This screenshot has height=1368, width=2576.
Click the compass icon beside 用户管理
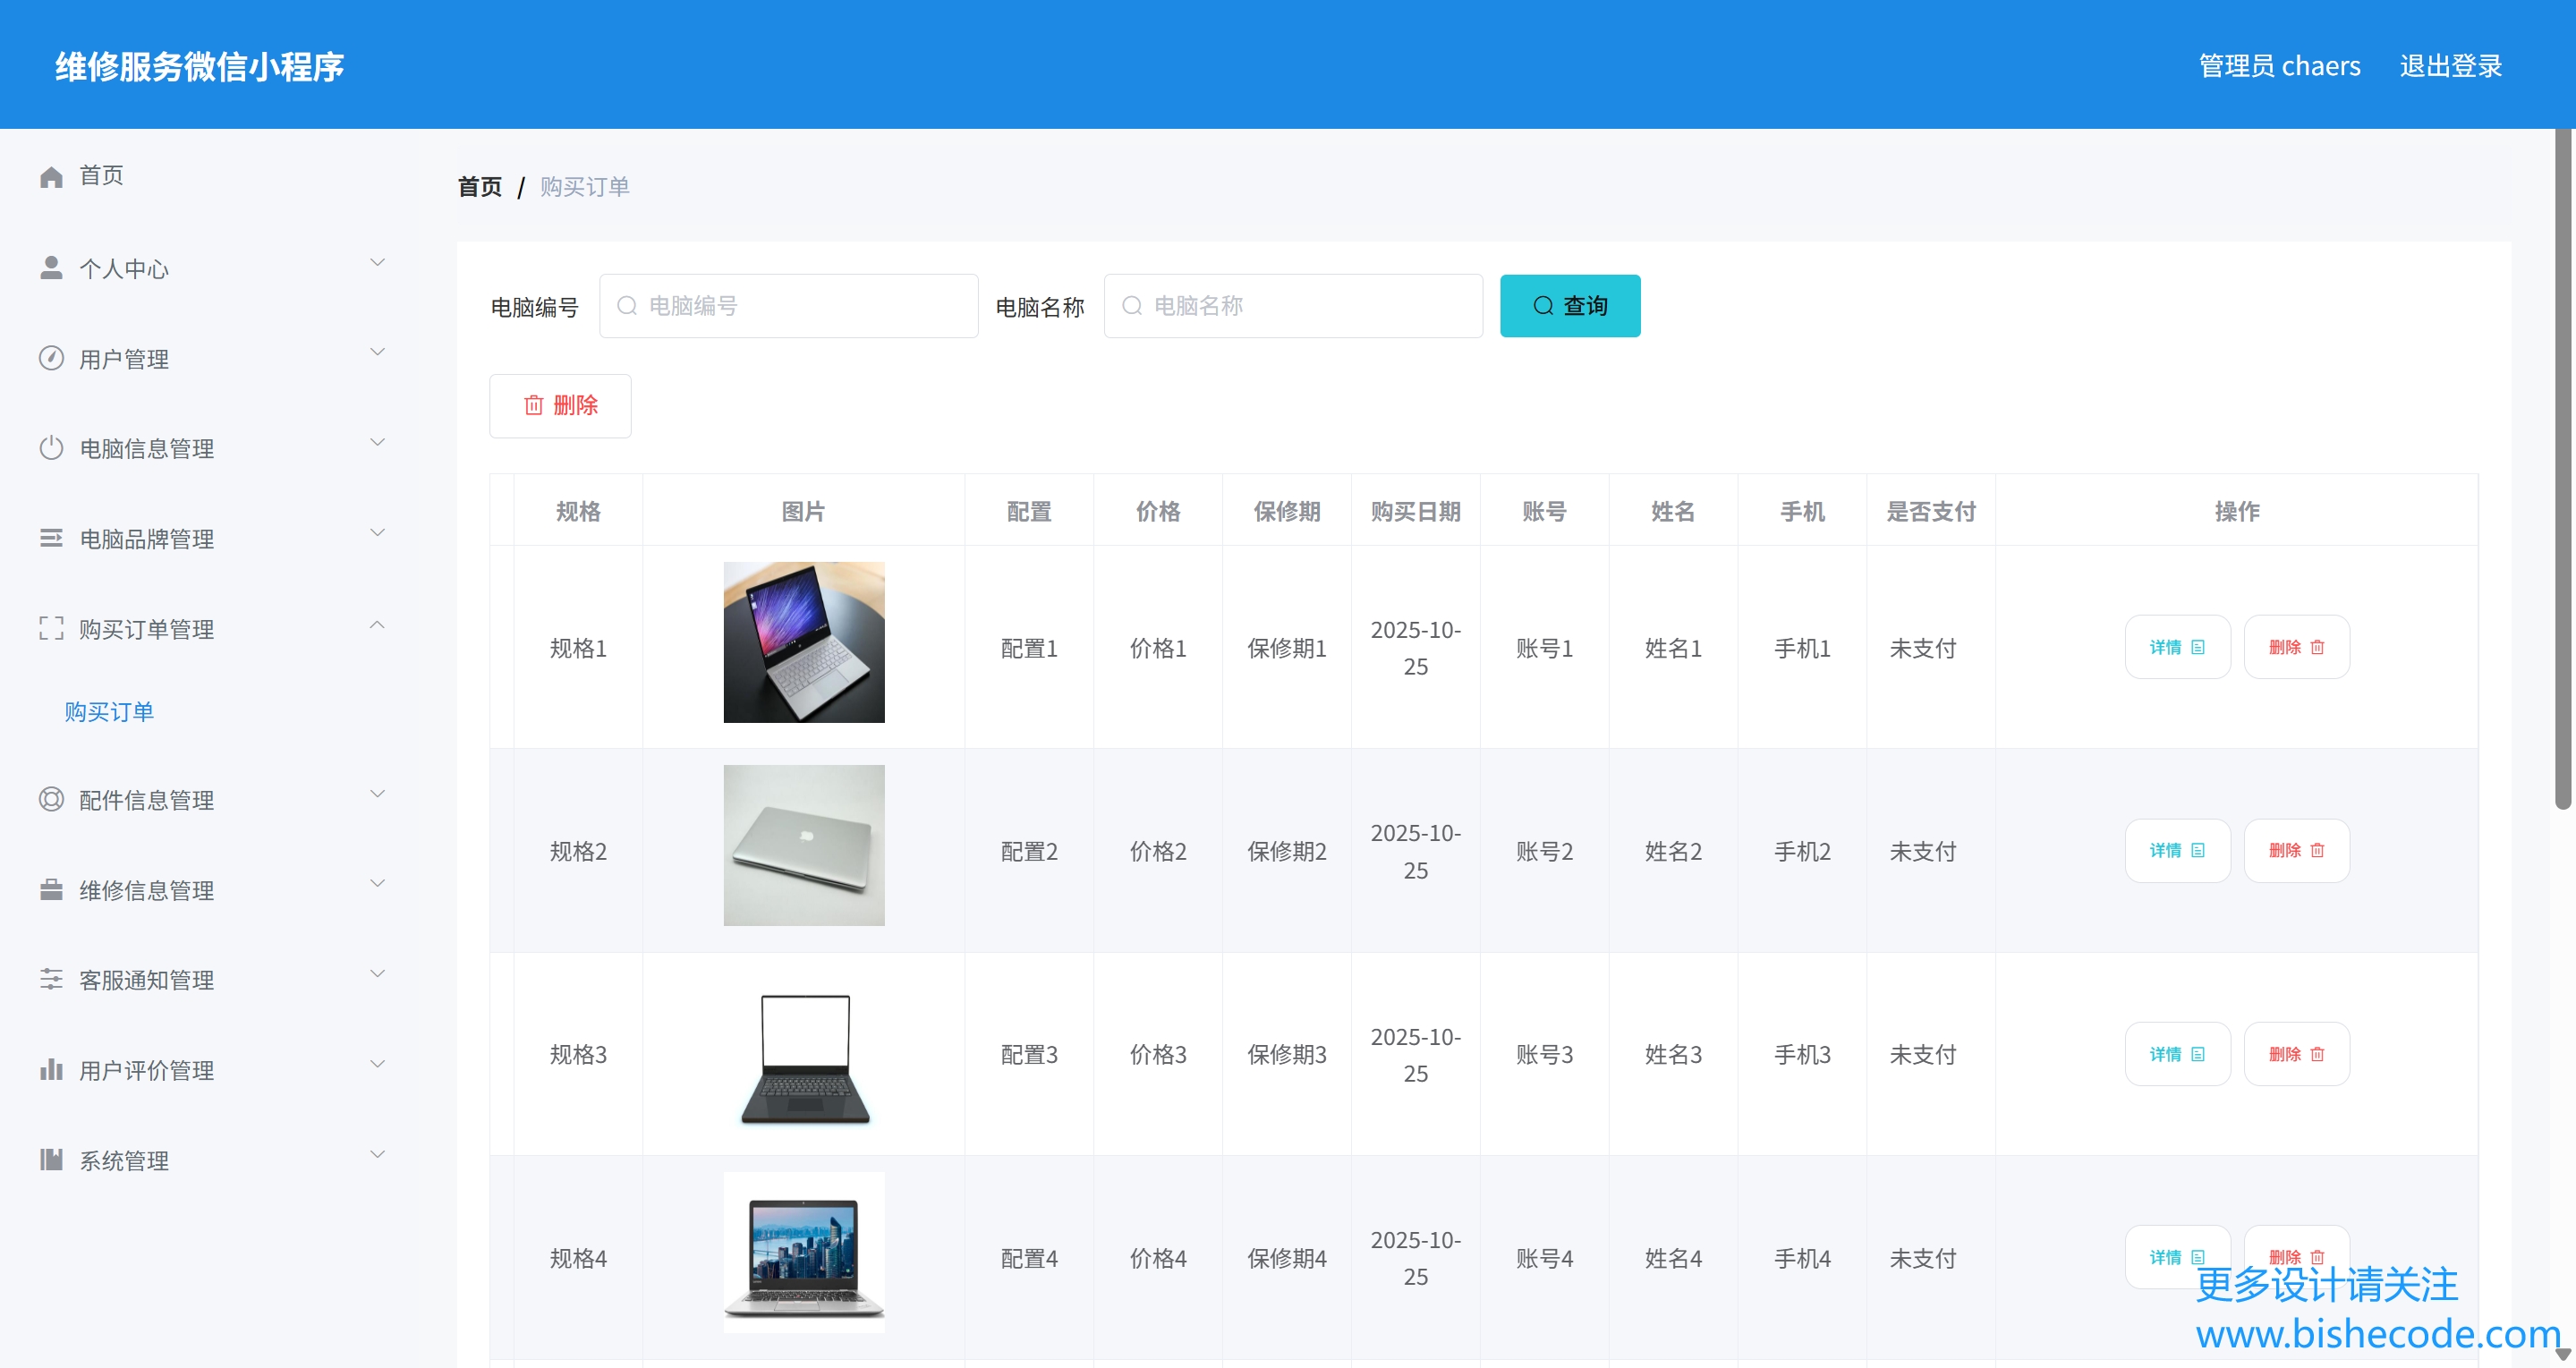[51, 358]
